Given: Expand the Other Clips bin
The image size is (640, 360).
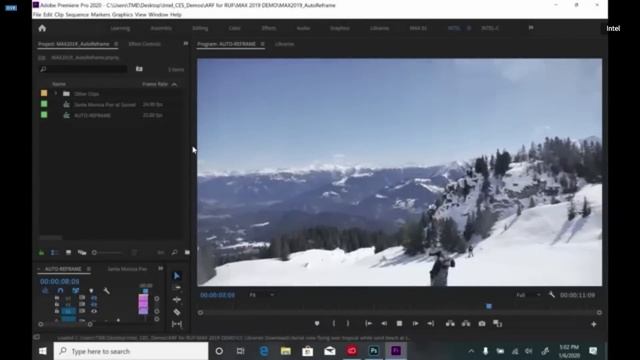Looking at the screenshot, I should pyautogui.click(x=56, y=93).
